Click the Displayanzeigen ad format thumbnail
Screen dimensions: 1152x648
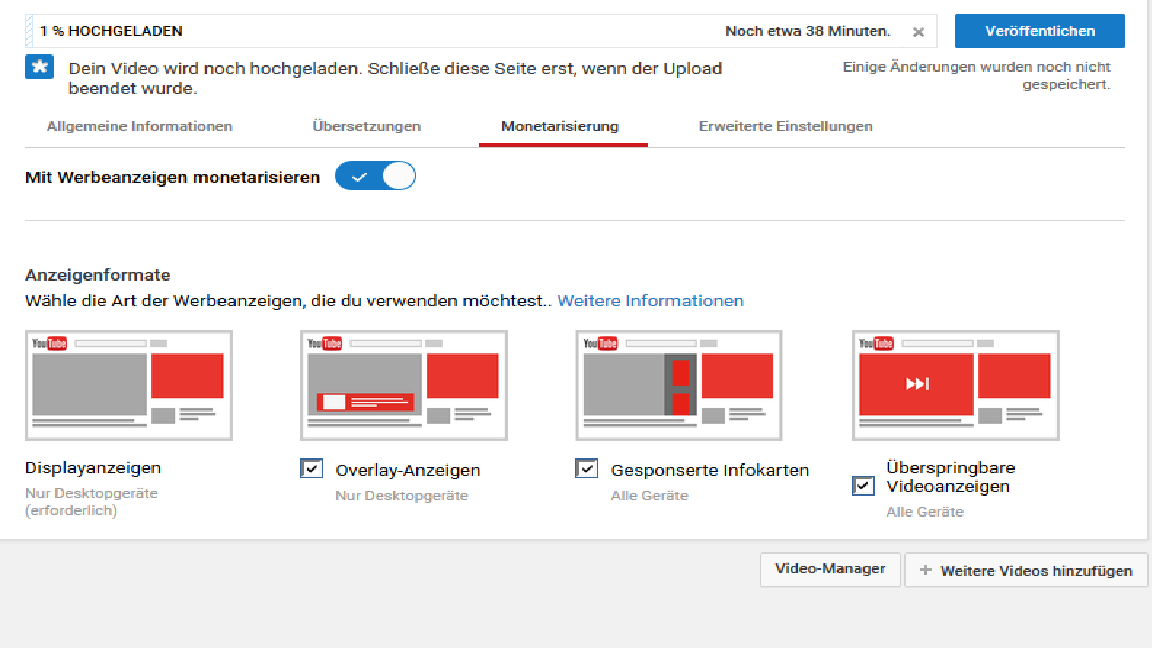click(129, 385)
